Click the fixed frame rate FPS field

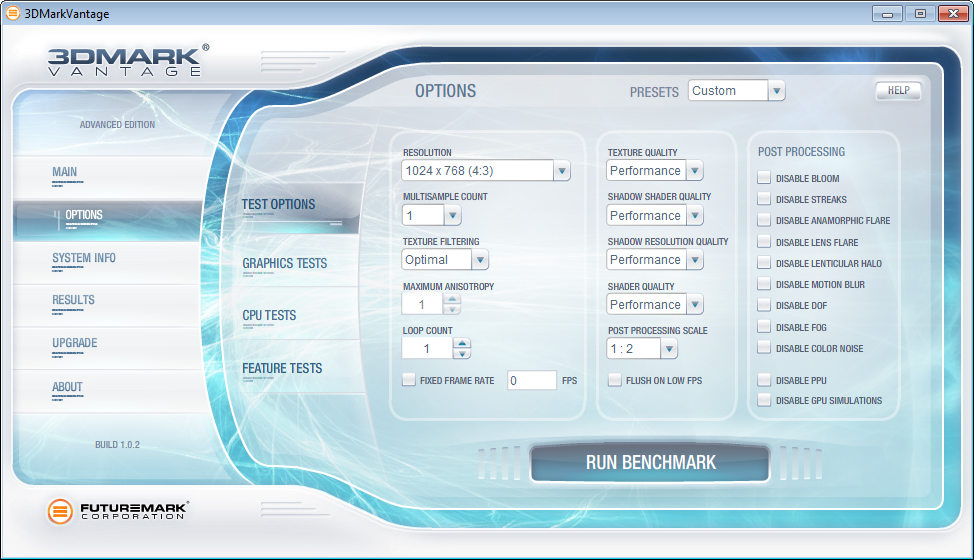tap(532, 380)
